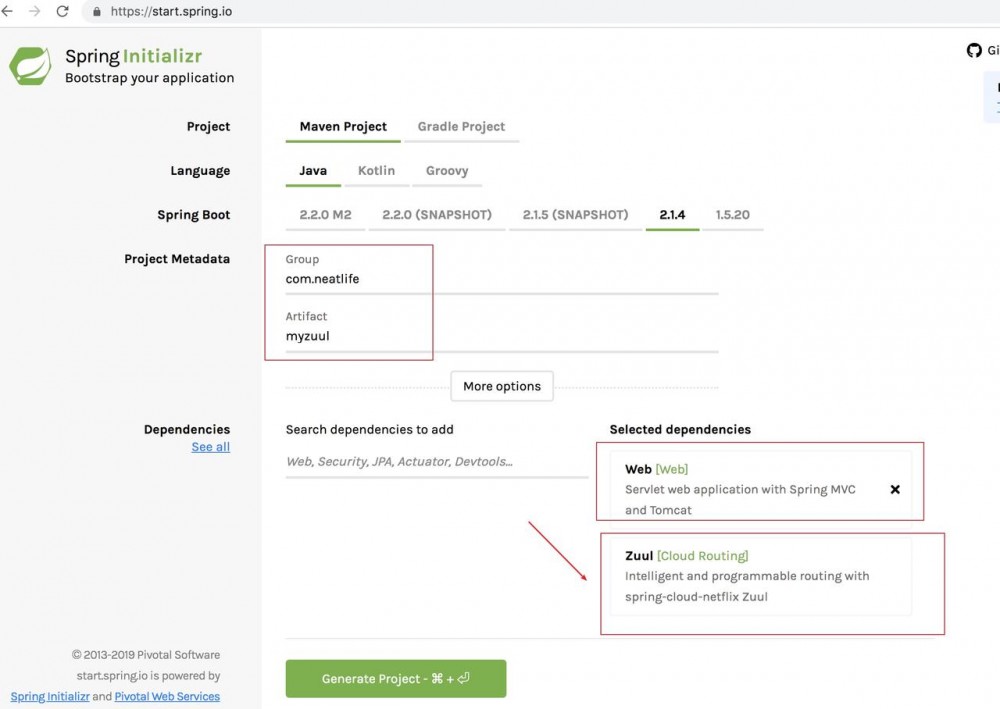Screen dimensions: 1000x709
Task: Remove the Web dependency with the X
Action: click(895, 489)
